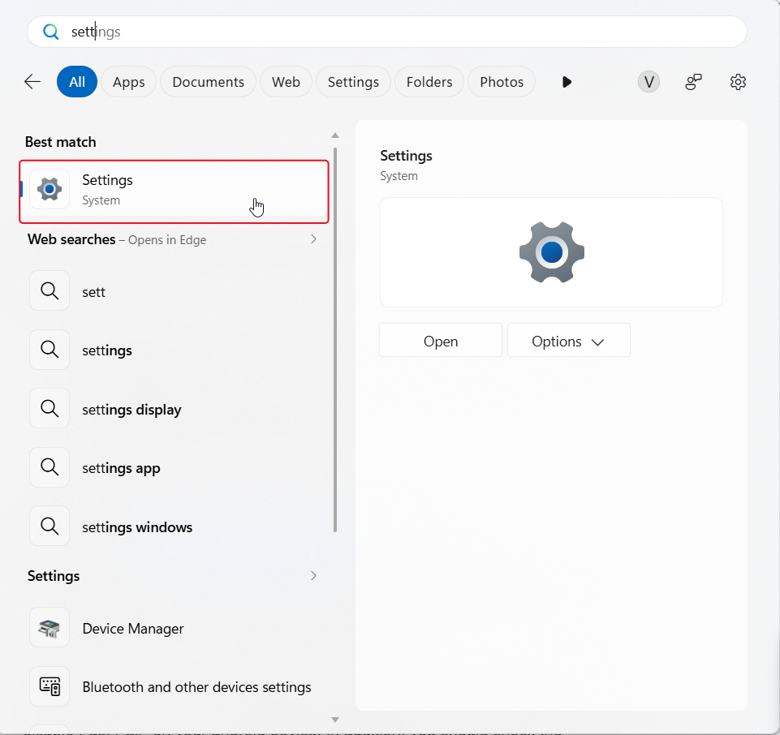Click the back arrow icon

32,82
